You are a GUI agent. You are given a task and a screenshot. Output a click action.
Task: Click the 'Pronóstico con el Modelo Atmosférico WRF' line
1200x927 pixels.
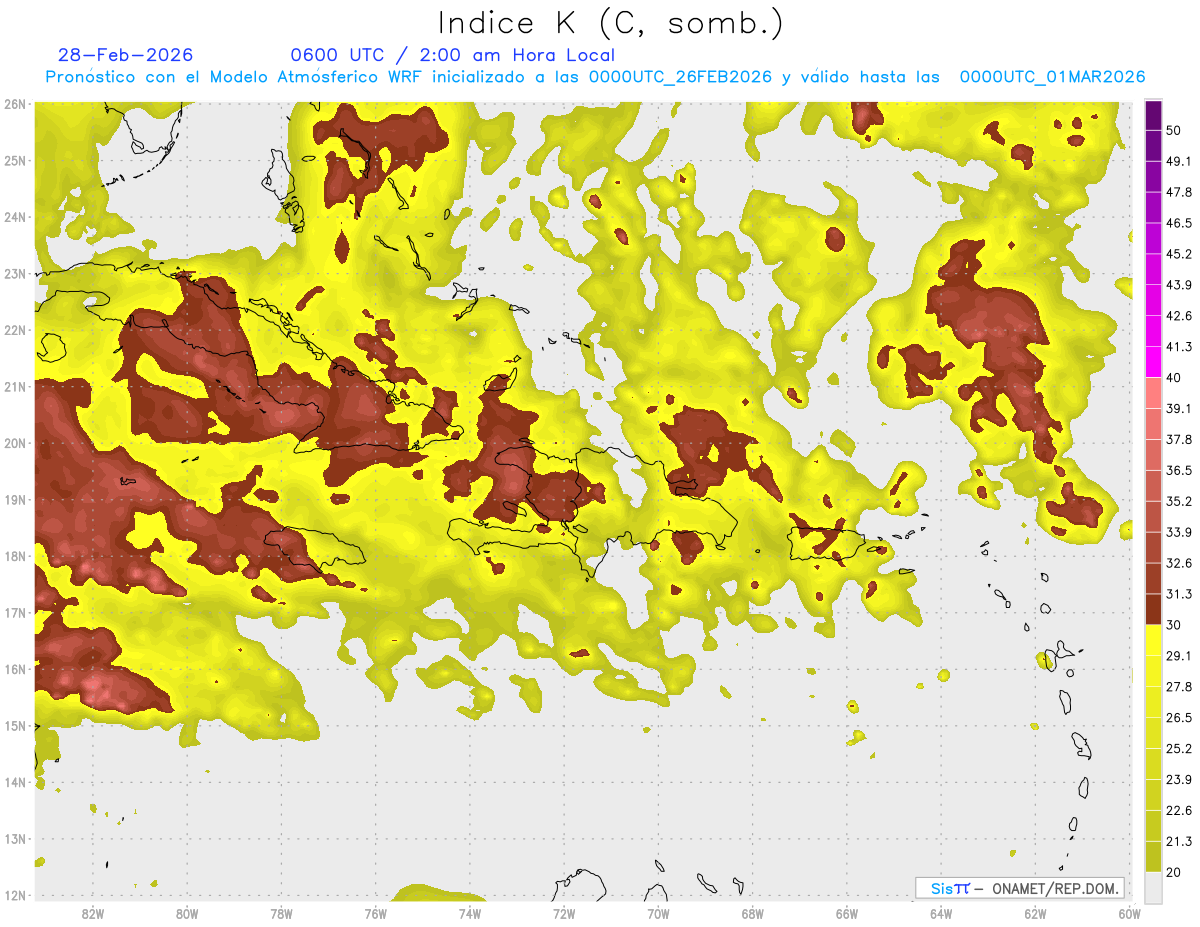595,77
